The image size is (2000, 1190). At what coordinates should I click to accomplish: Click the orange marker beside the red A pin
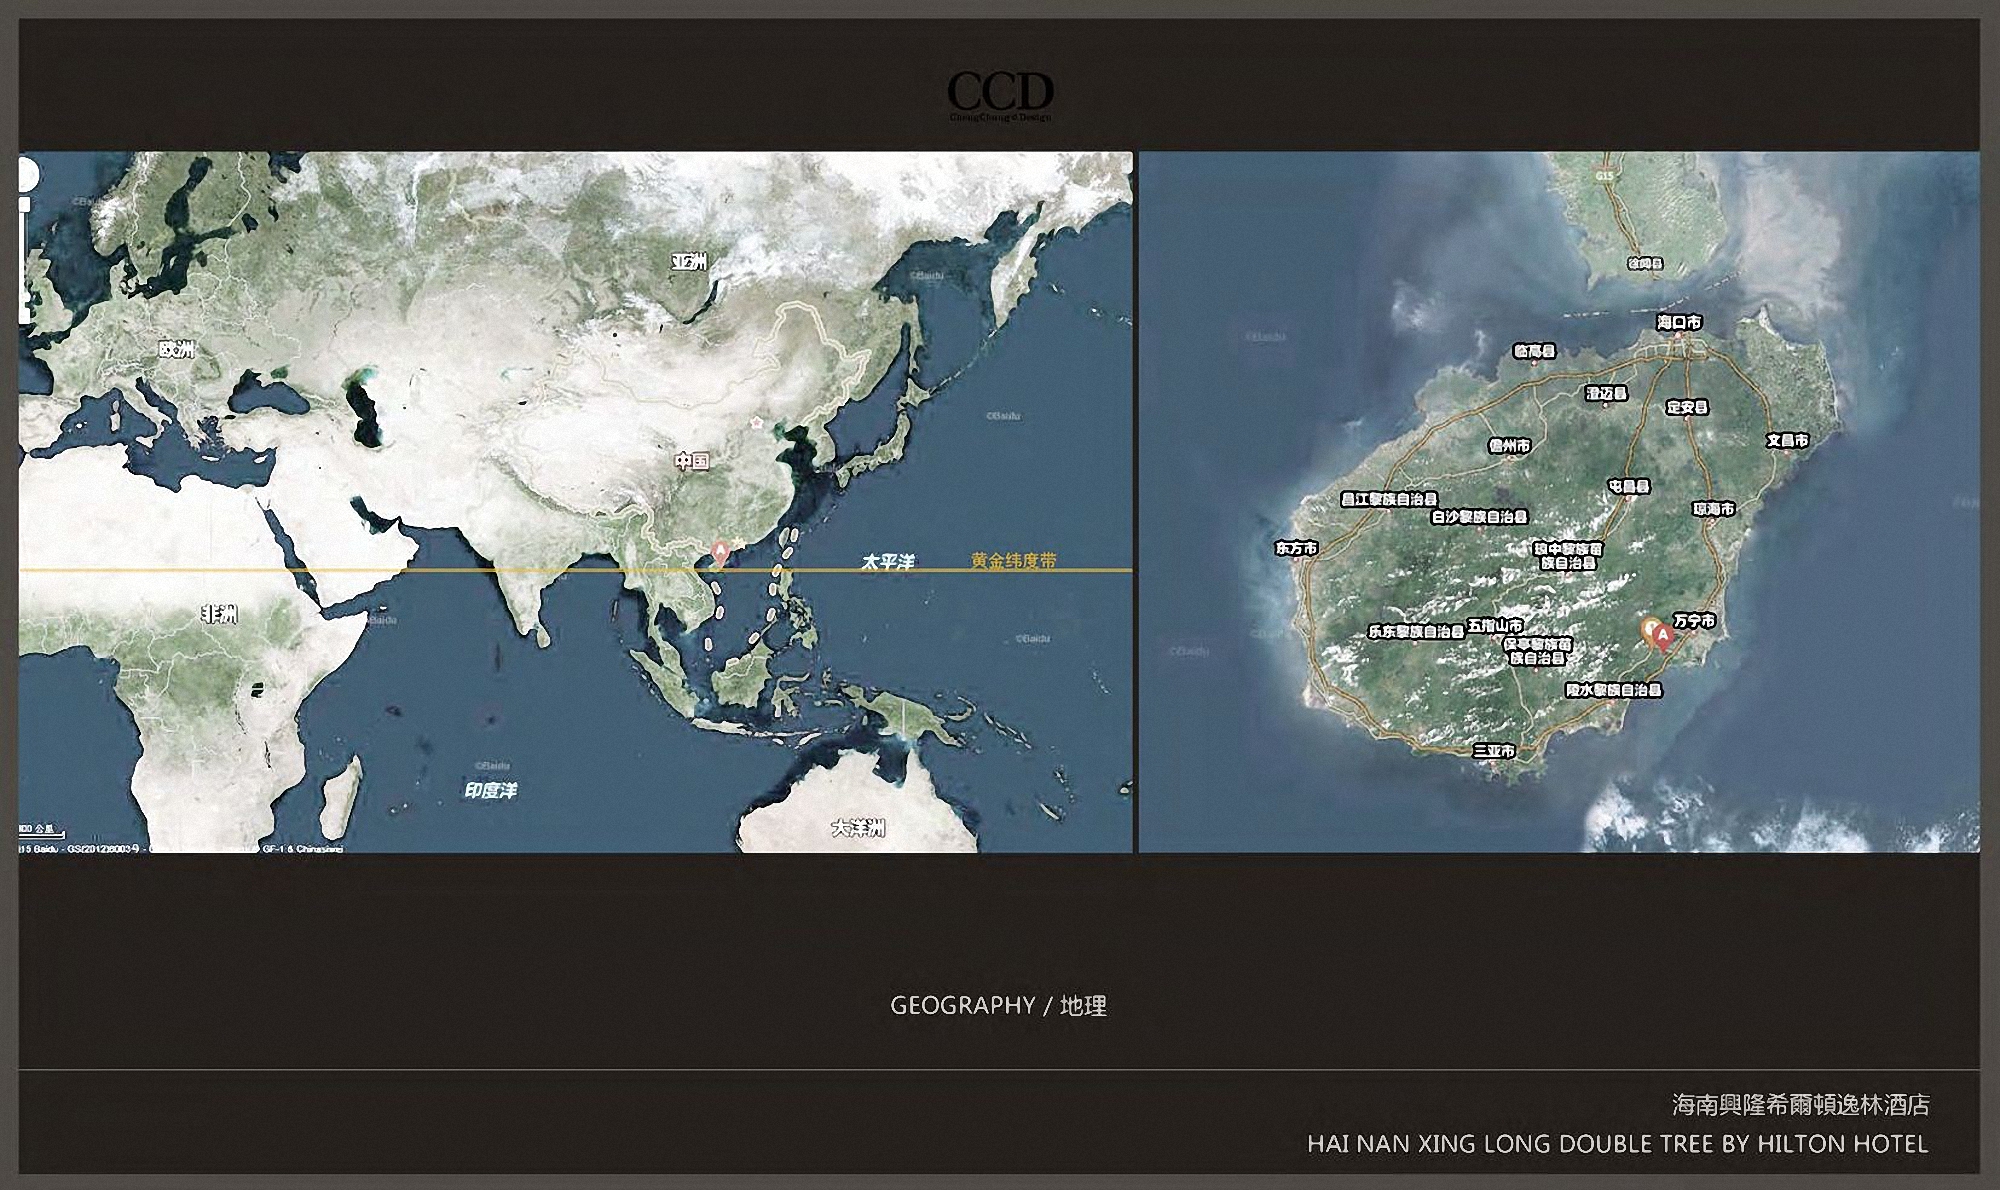tap(1650, 629)
